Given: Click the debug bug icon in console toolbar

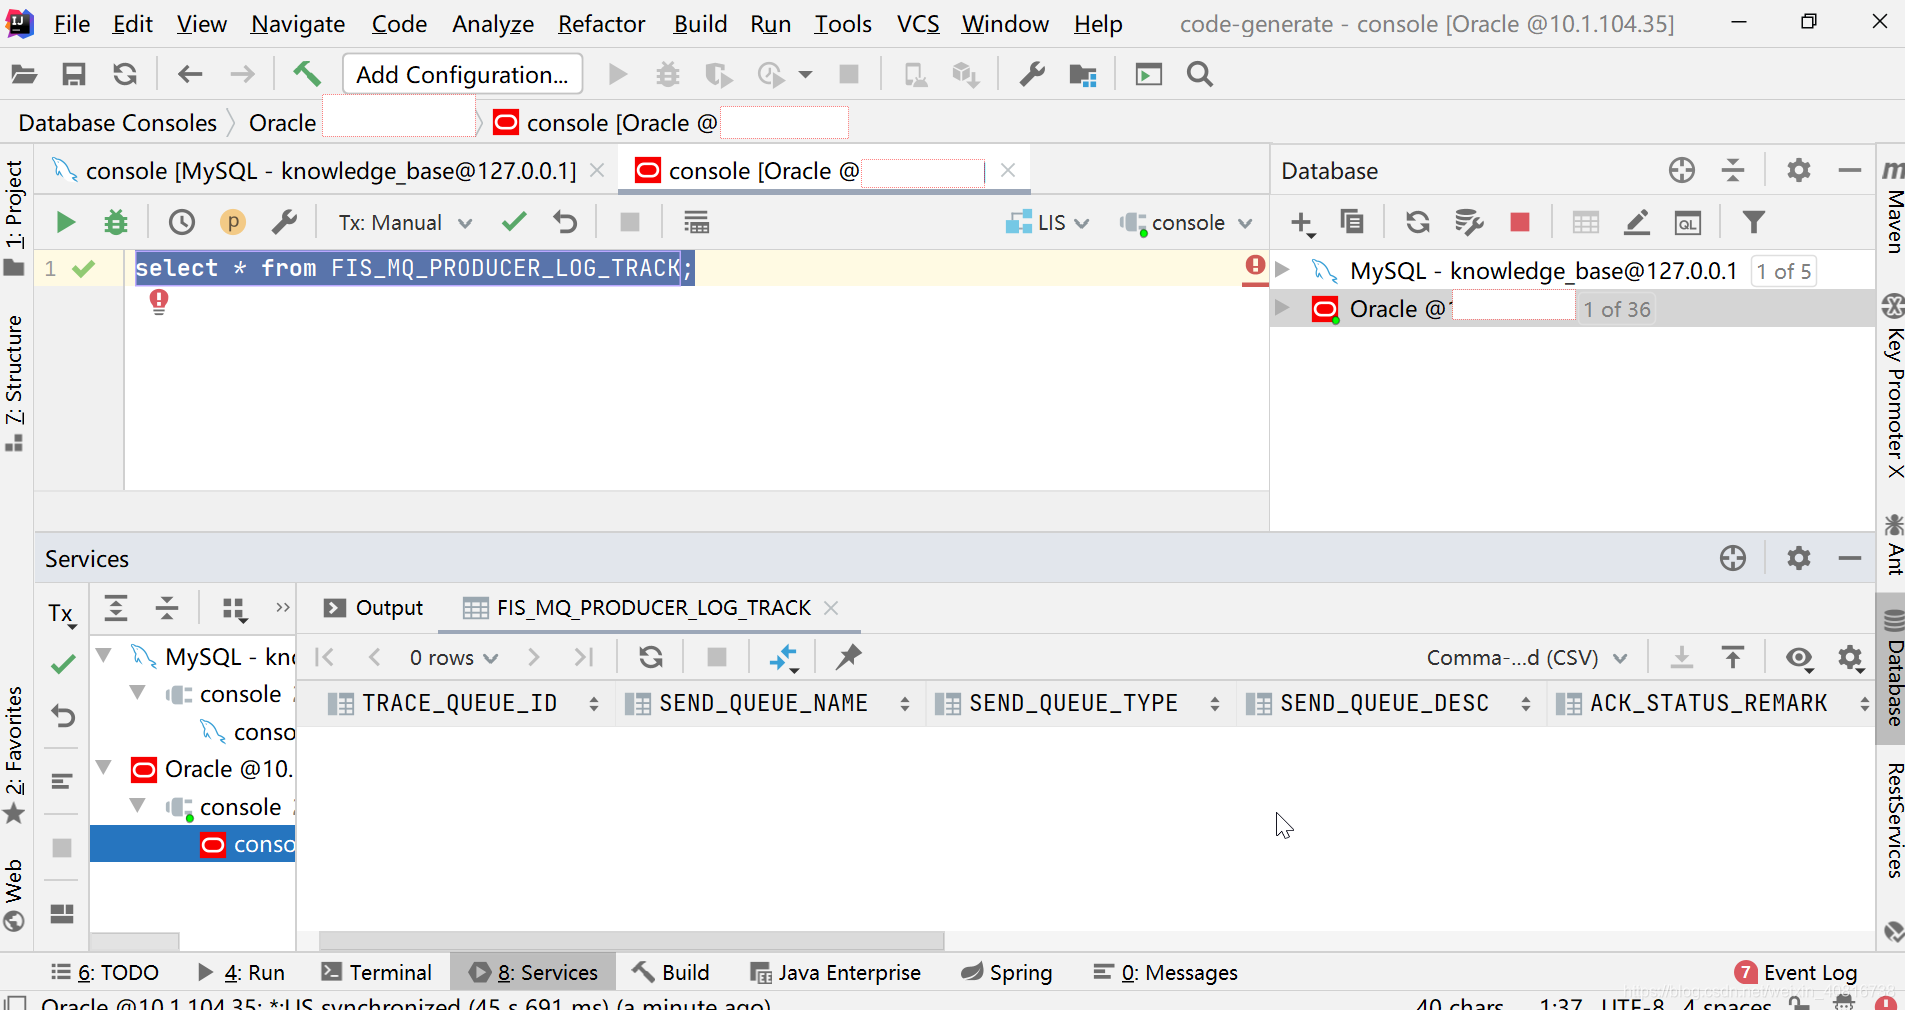Looking at the screenshot, I should pos(116,222).
